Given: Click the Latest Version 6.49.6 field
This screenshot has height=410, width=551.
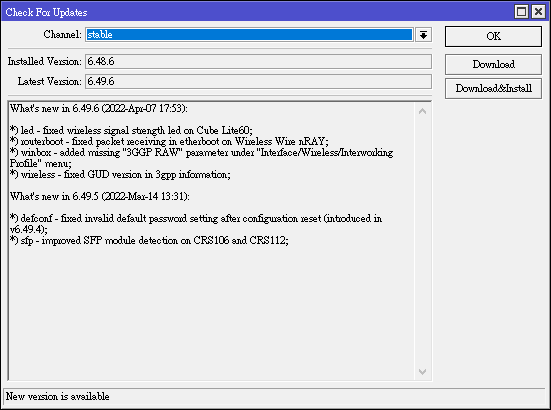Looking at the screenshot, I should (258, 82).
